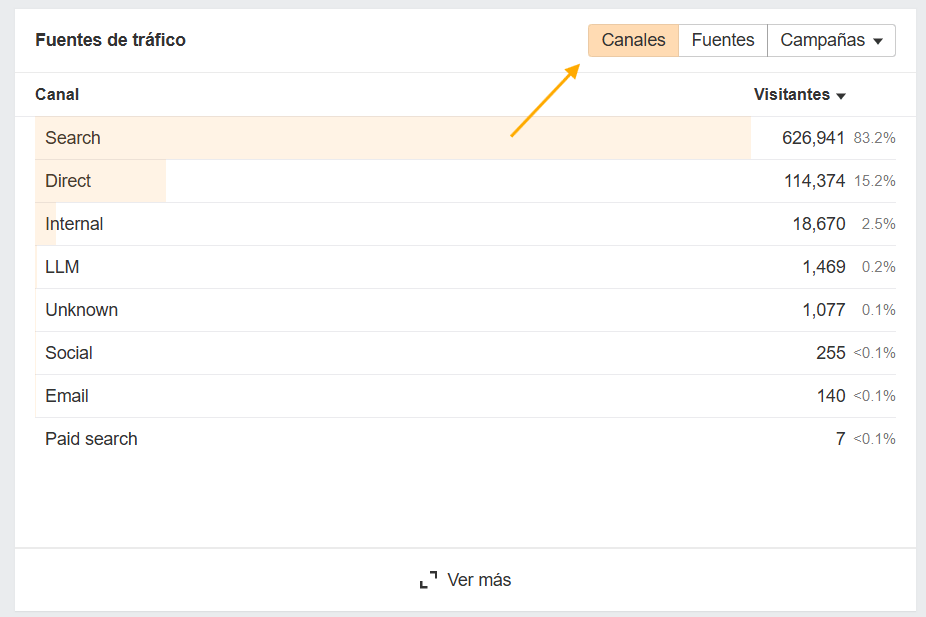Click the Paid search channel row
The image size is (926, 617).
tap(91, 439)
